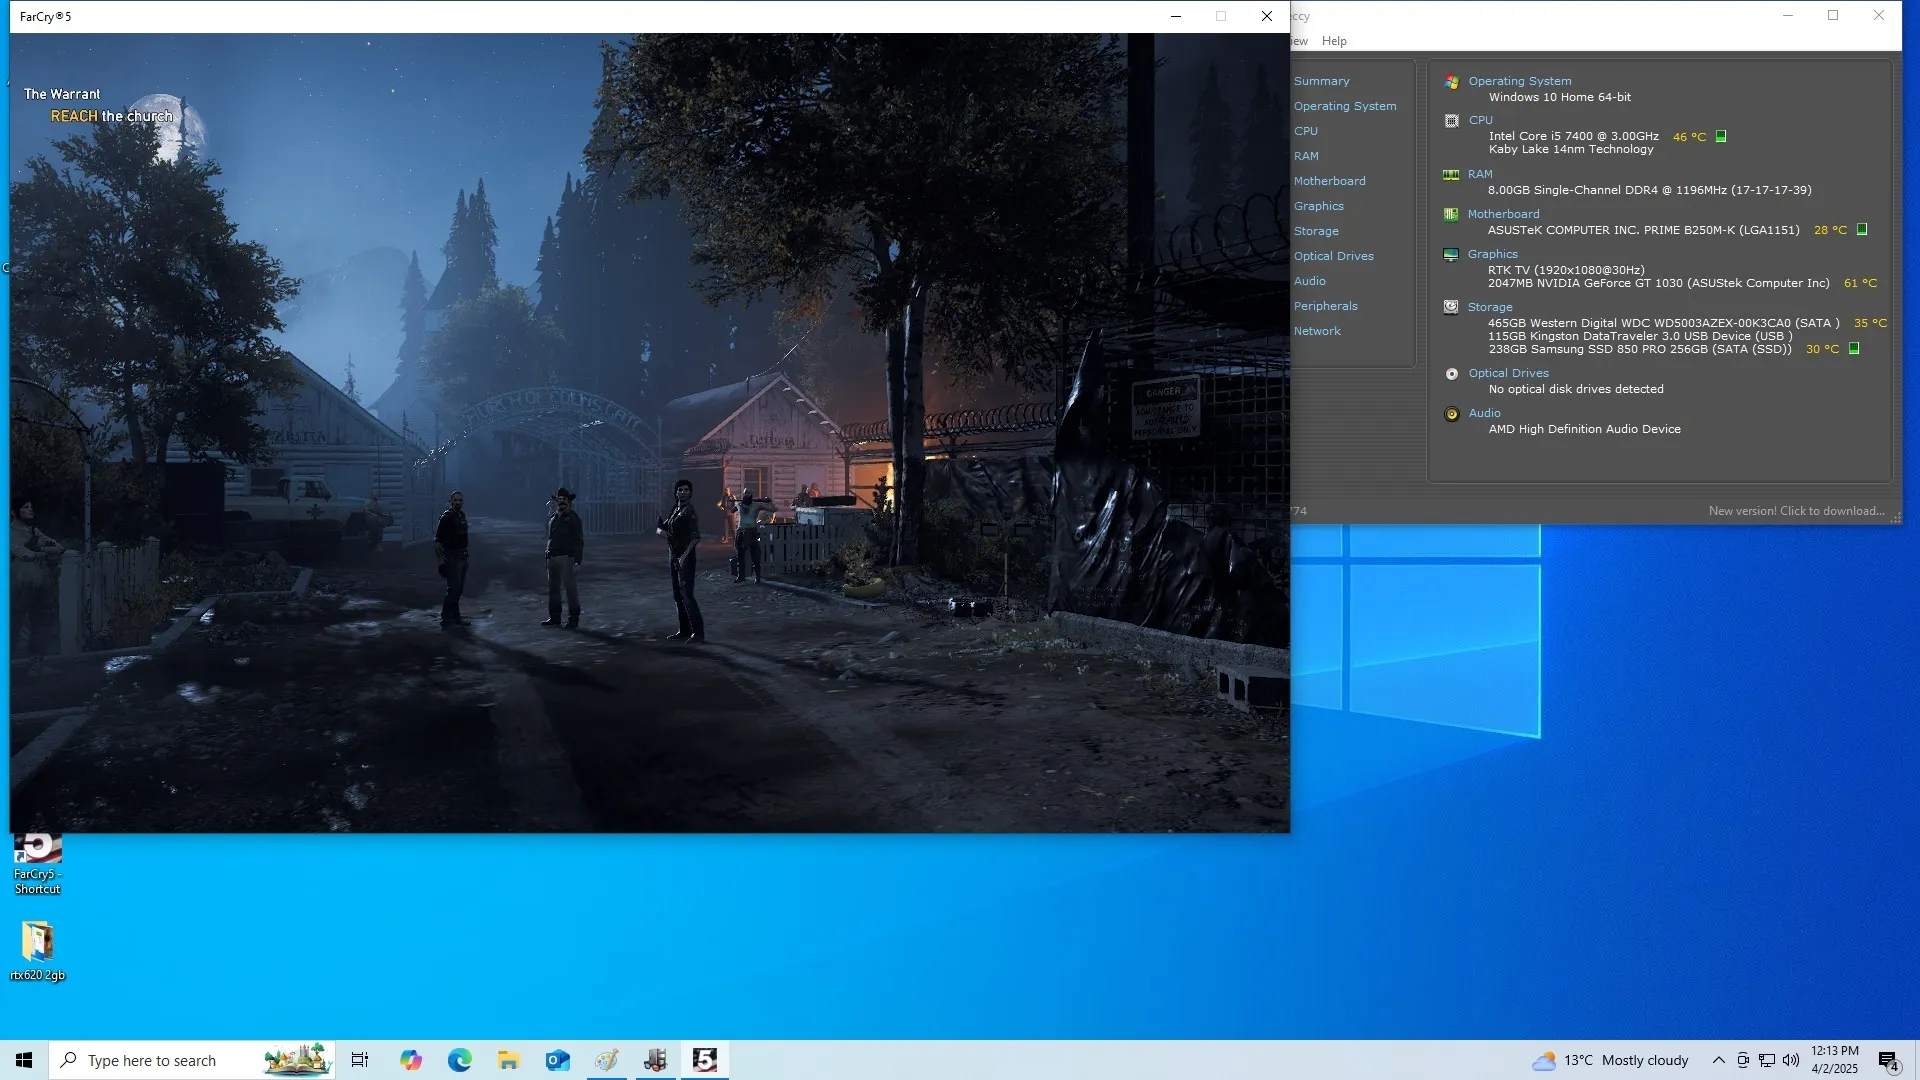
Task: Click the Motherboard icon in Speccy summary
Action: 1451,214
